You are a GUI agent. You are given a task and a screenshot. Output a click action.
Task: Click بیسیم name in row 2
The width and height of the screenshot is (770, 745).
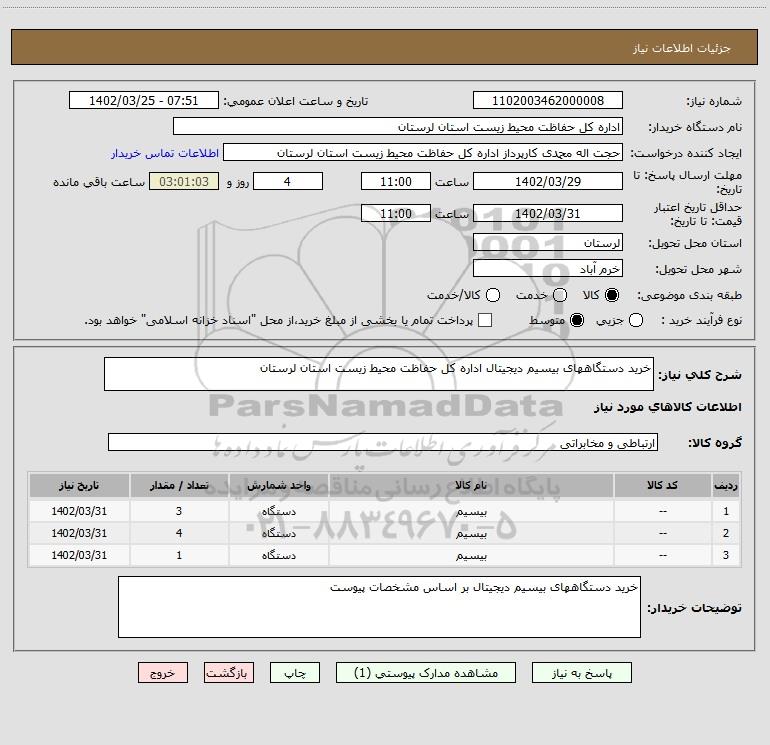(x=471, y=533)
